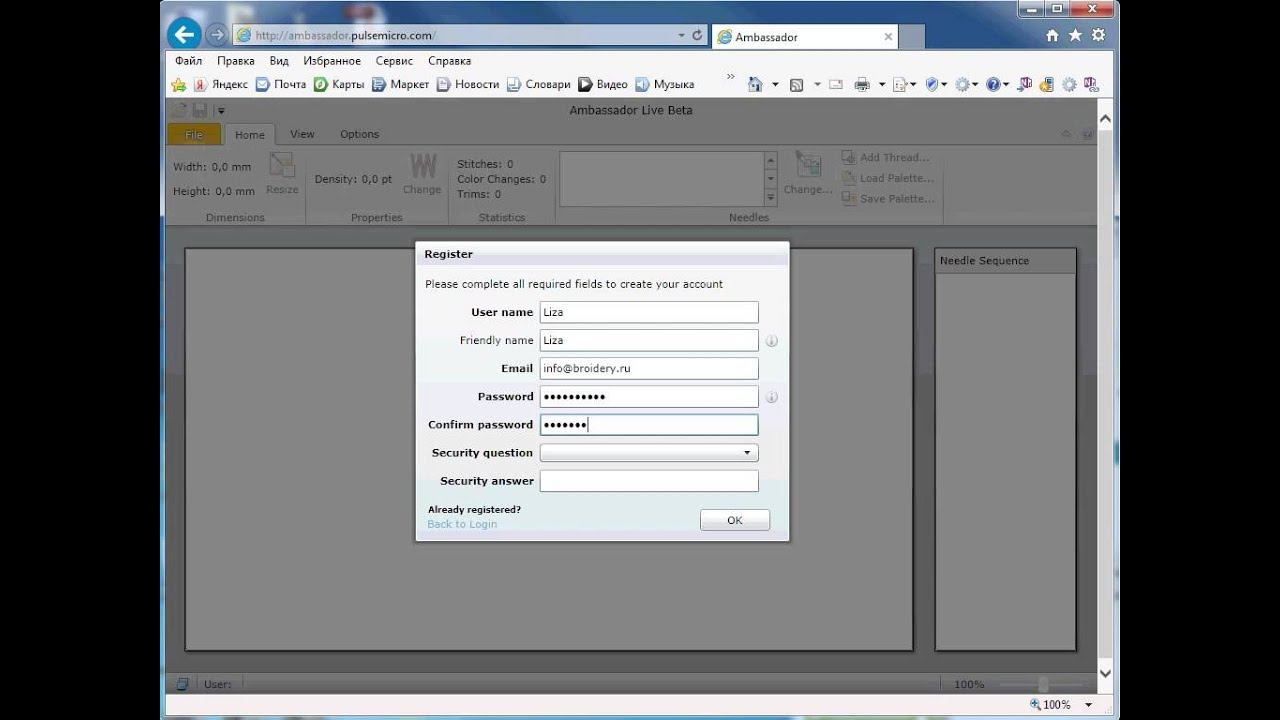Expand the quick access toolbar customize arrow
The image size is (1280, 720).
coord(221,111)
